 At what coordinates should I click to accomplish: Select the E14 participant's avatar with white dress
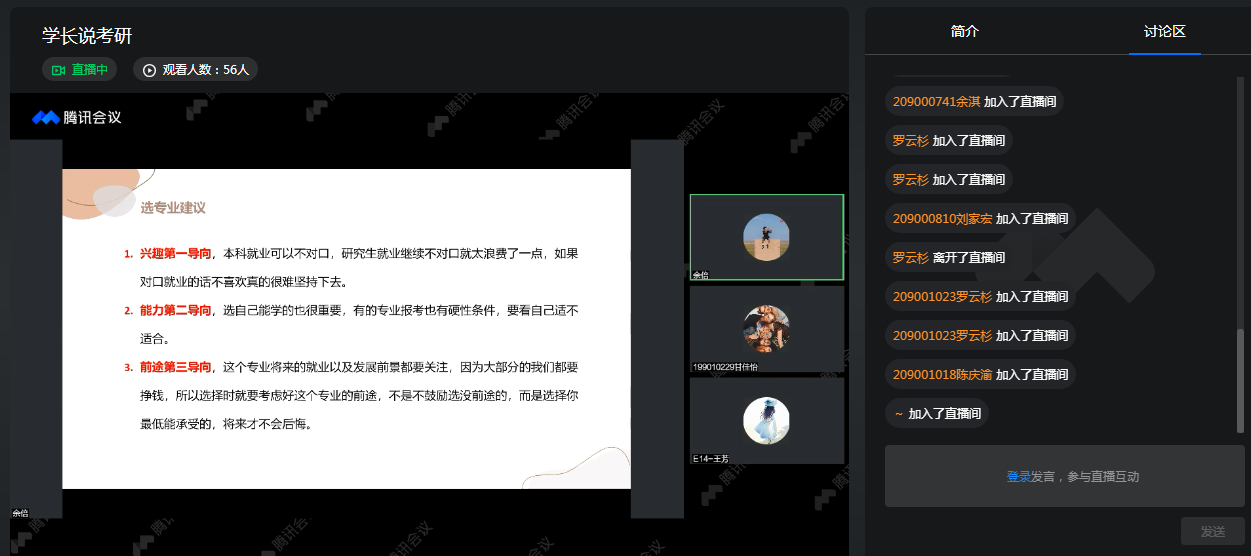(766, 421)
